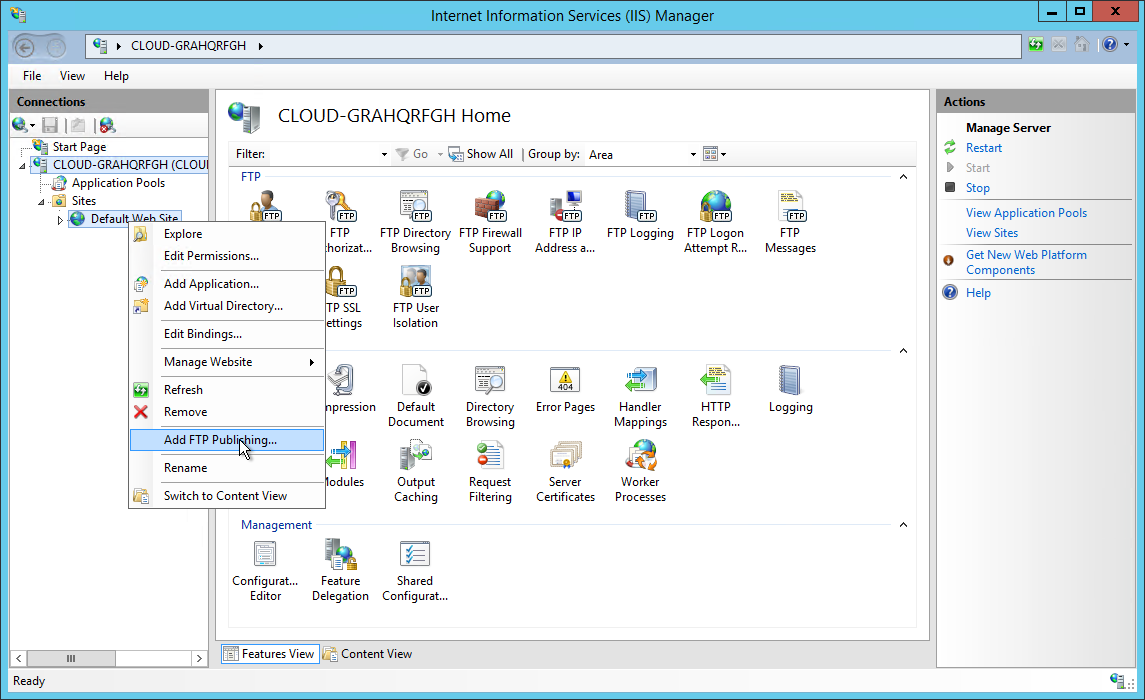Click View Sites link
The image size is (1145, 700).
[992, 233]
